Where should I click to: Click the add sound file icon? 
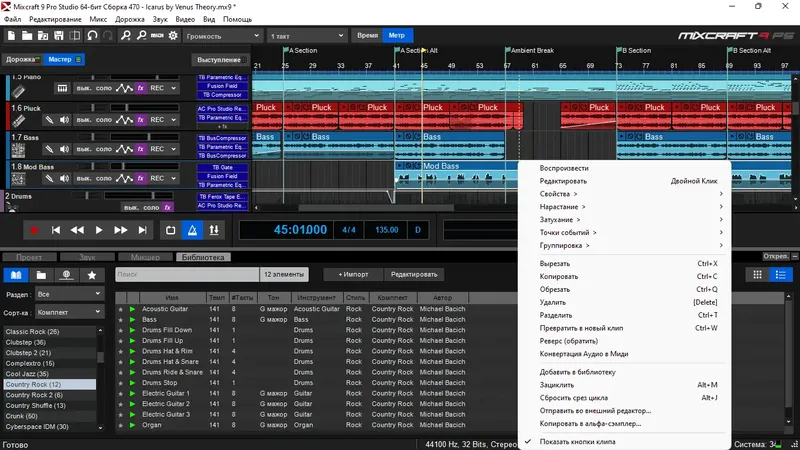point(43,36)
